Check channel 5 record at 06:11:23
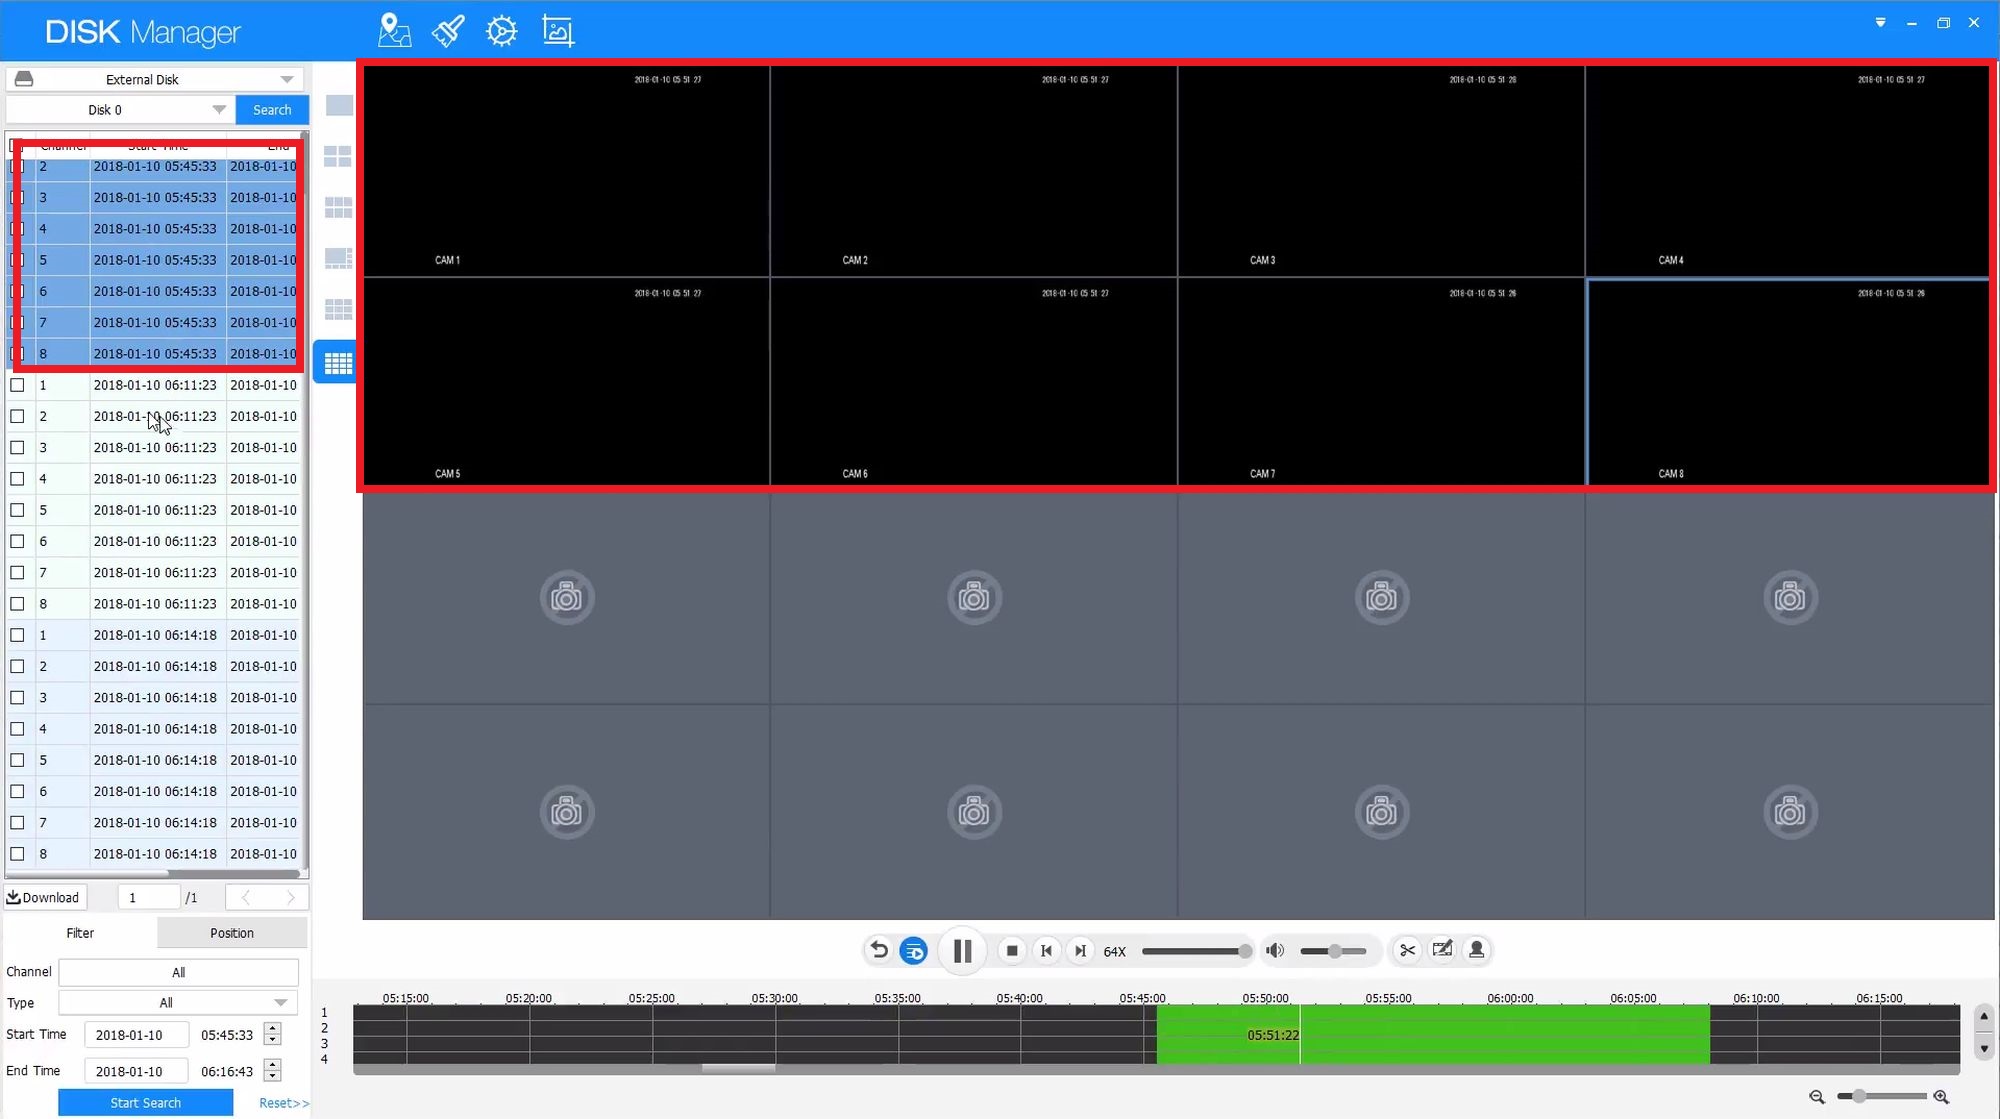 point(17,510)
